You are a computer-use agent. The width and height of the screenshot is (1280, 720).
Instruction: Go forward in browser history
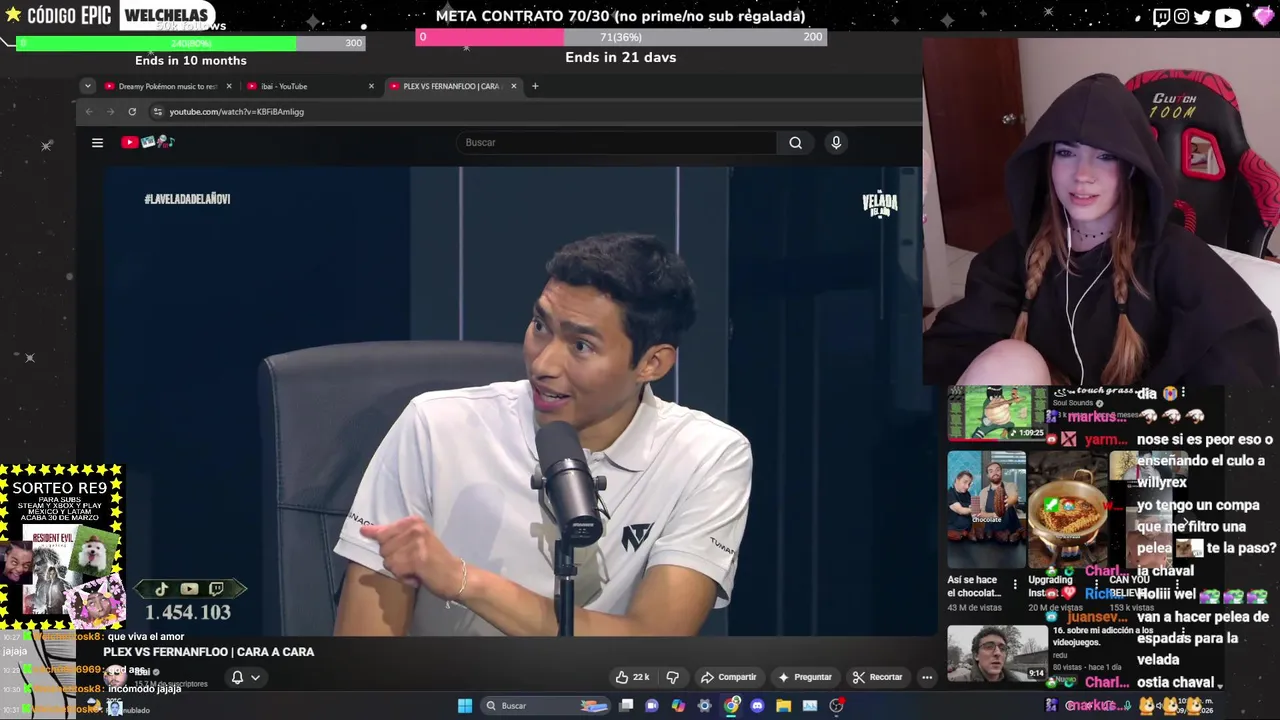click(x=110, y=111)
